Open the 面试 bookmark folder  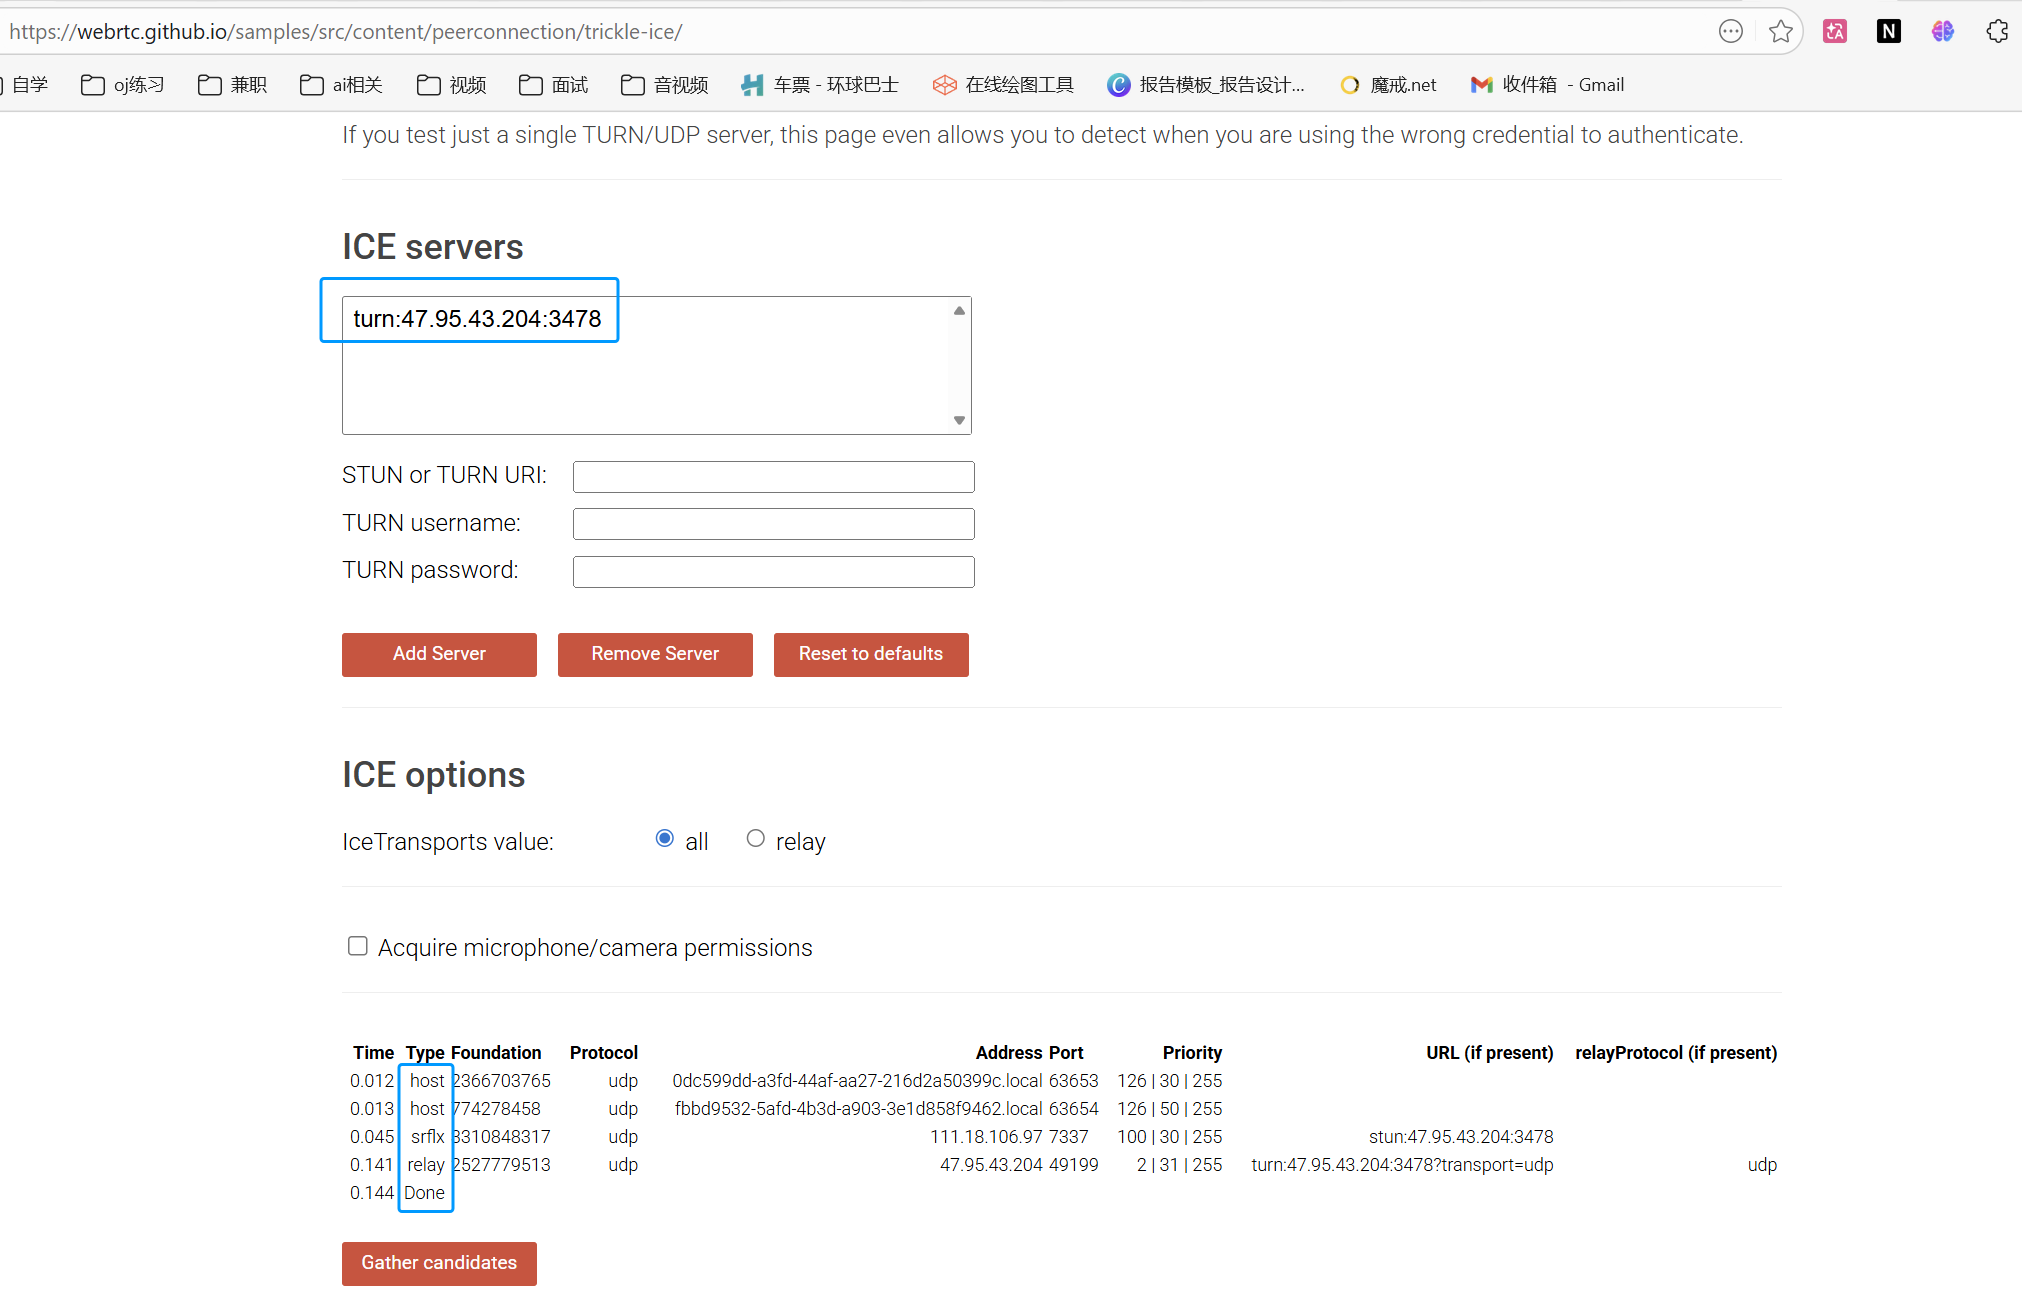click(554, 85)
